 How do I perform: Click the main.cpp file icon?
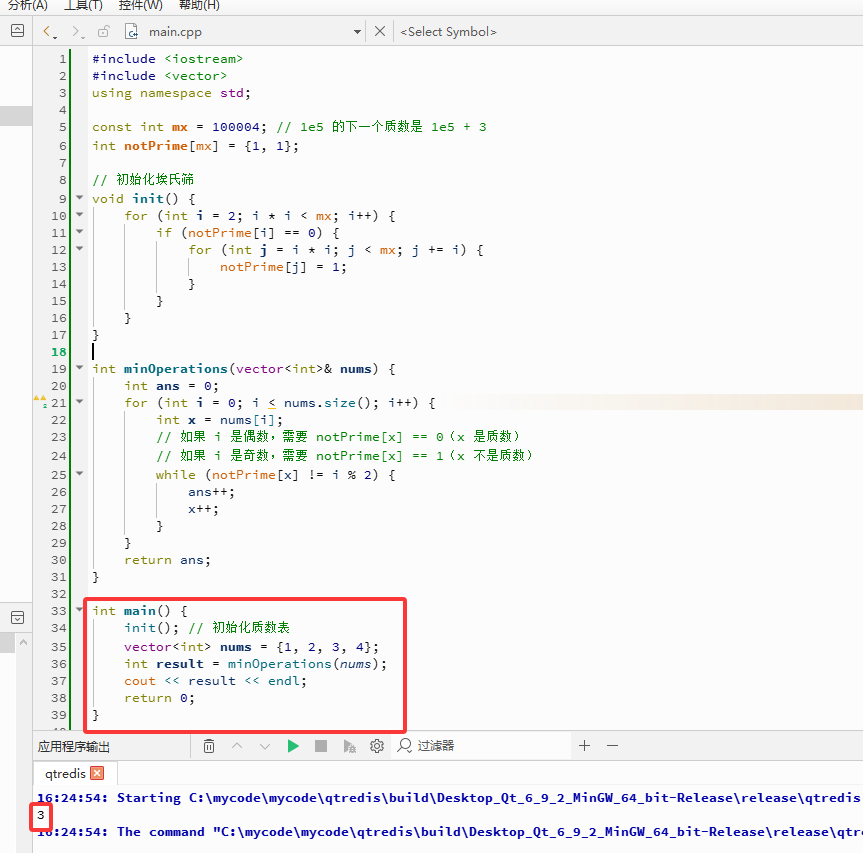coord(132,31)
